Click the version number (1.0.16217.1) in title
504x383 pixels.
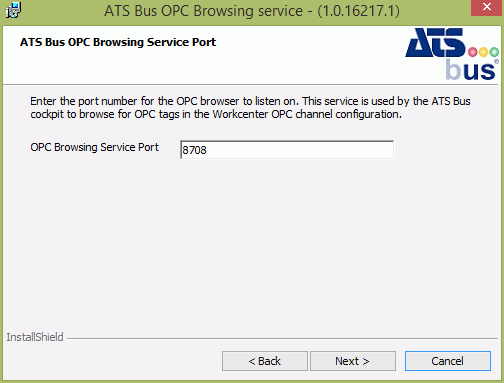(x=358, y=11)
